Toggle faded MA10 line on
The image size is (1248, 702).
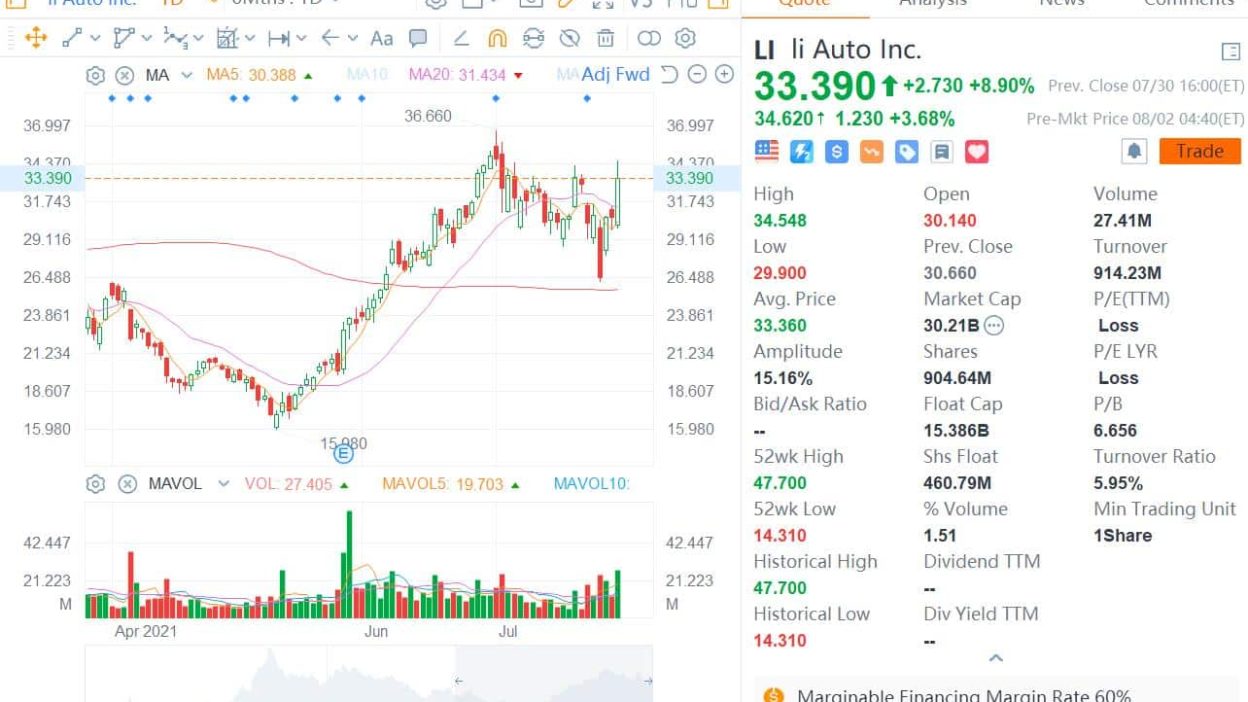tap(367, 75)
